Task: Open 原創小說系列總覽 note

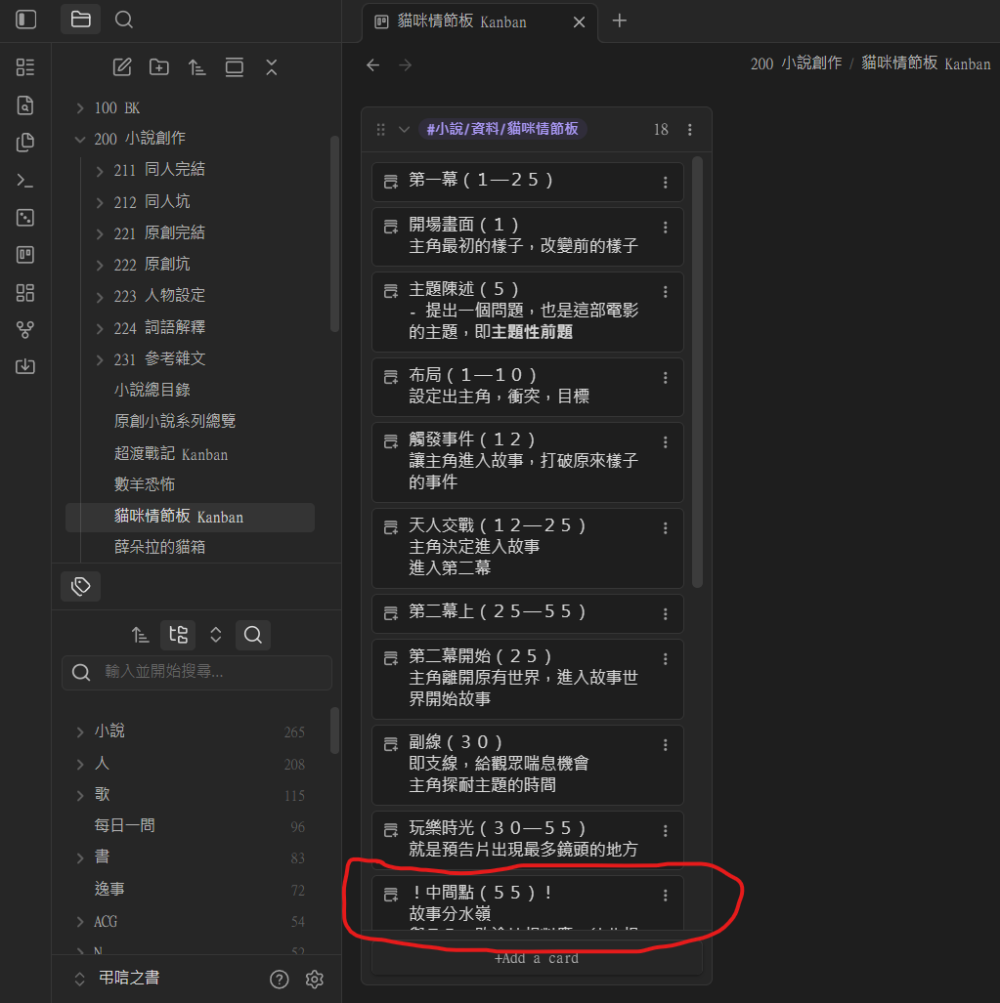Action: (175, 422)
